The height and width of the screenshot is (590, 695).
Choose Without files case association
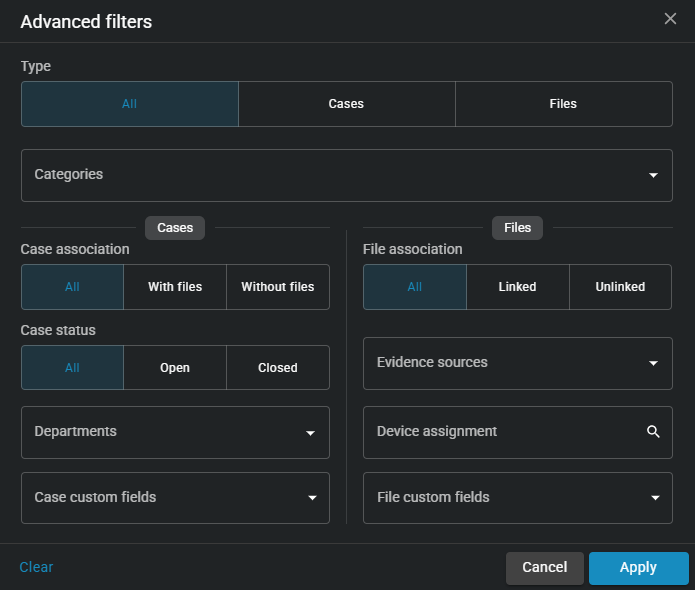(277, 287)
